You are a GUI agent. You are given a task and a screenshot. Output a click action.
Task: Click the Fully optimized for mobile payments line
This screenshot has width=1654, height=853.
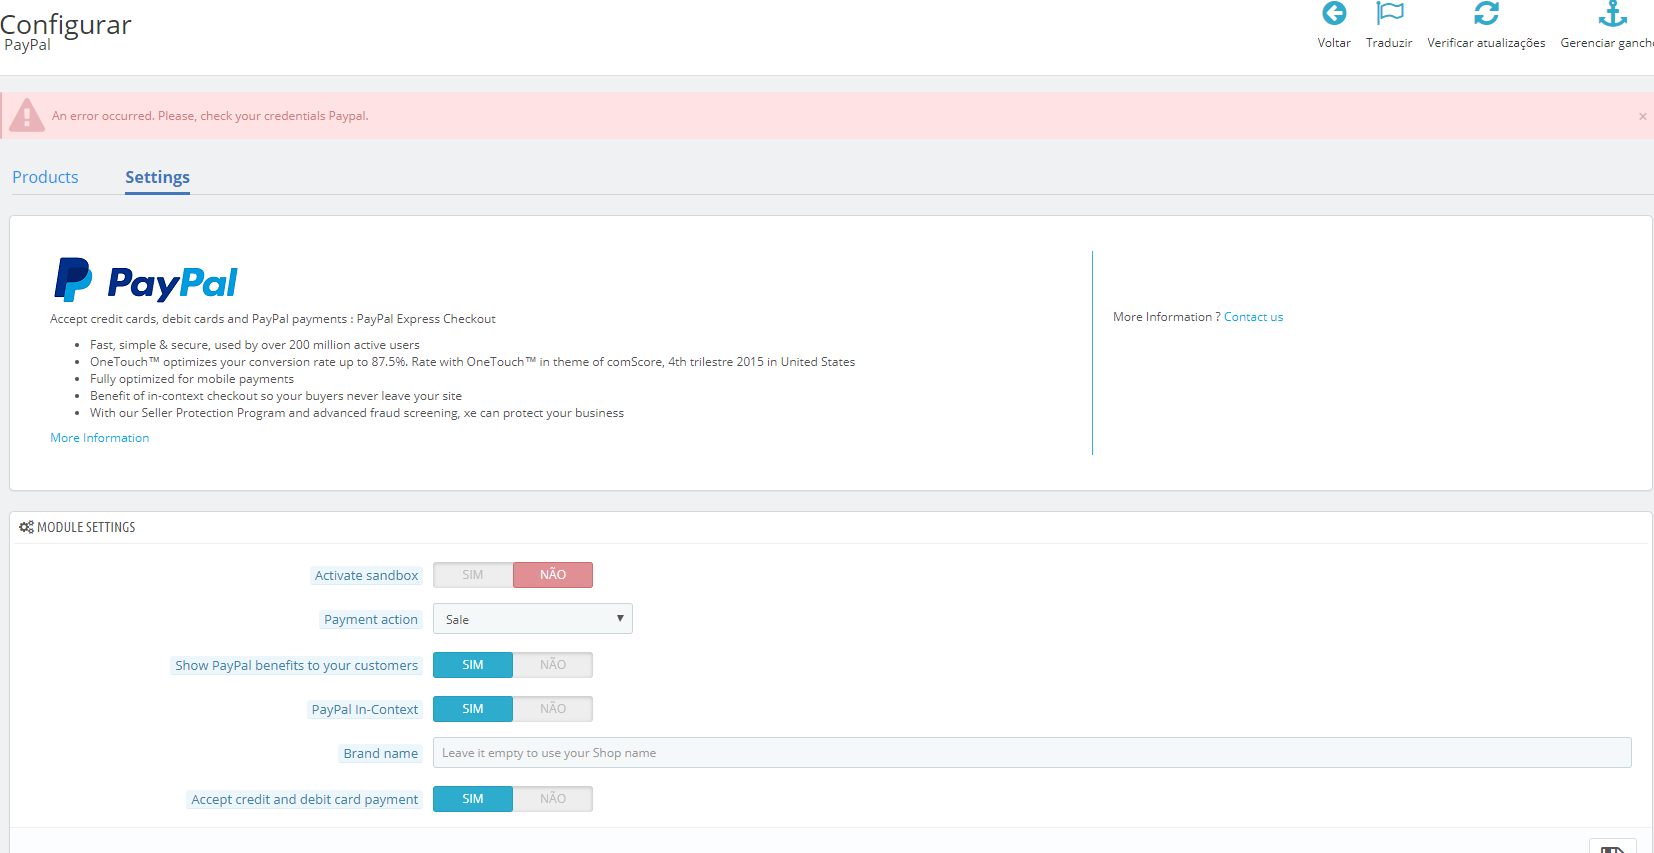click(x=192, y=379)
